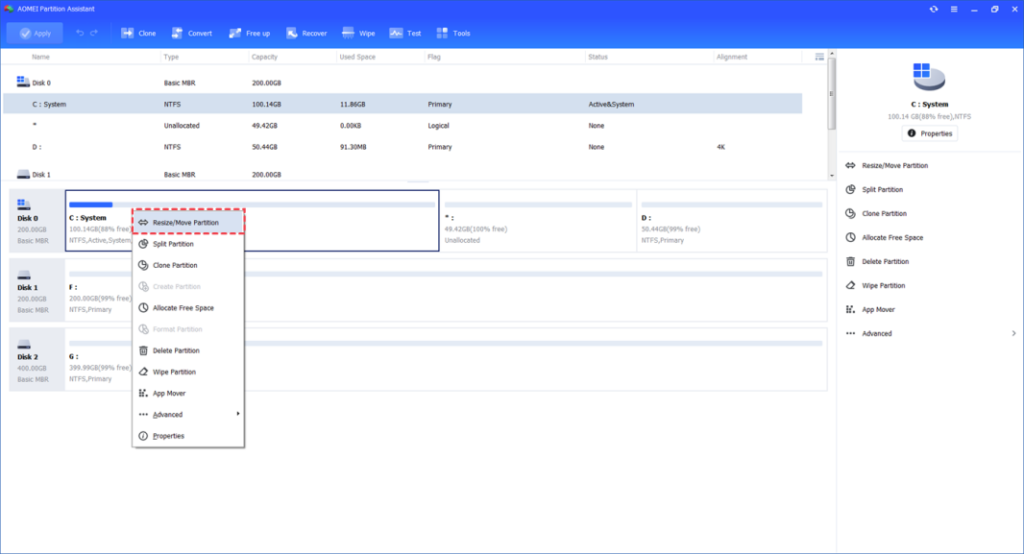Click the Clone toolbar icon
Viewport: 1024px width, 554px height.
[127, 33]
